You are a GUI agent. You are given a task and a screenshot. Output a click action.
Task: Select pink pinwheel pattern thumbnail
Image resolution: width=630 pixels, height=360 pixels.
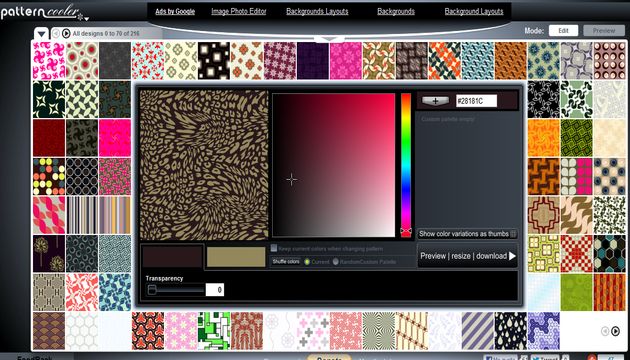[49, 61]
